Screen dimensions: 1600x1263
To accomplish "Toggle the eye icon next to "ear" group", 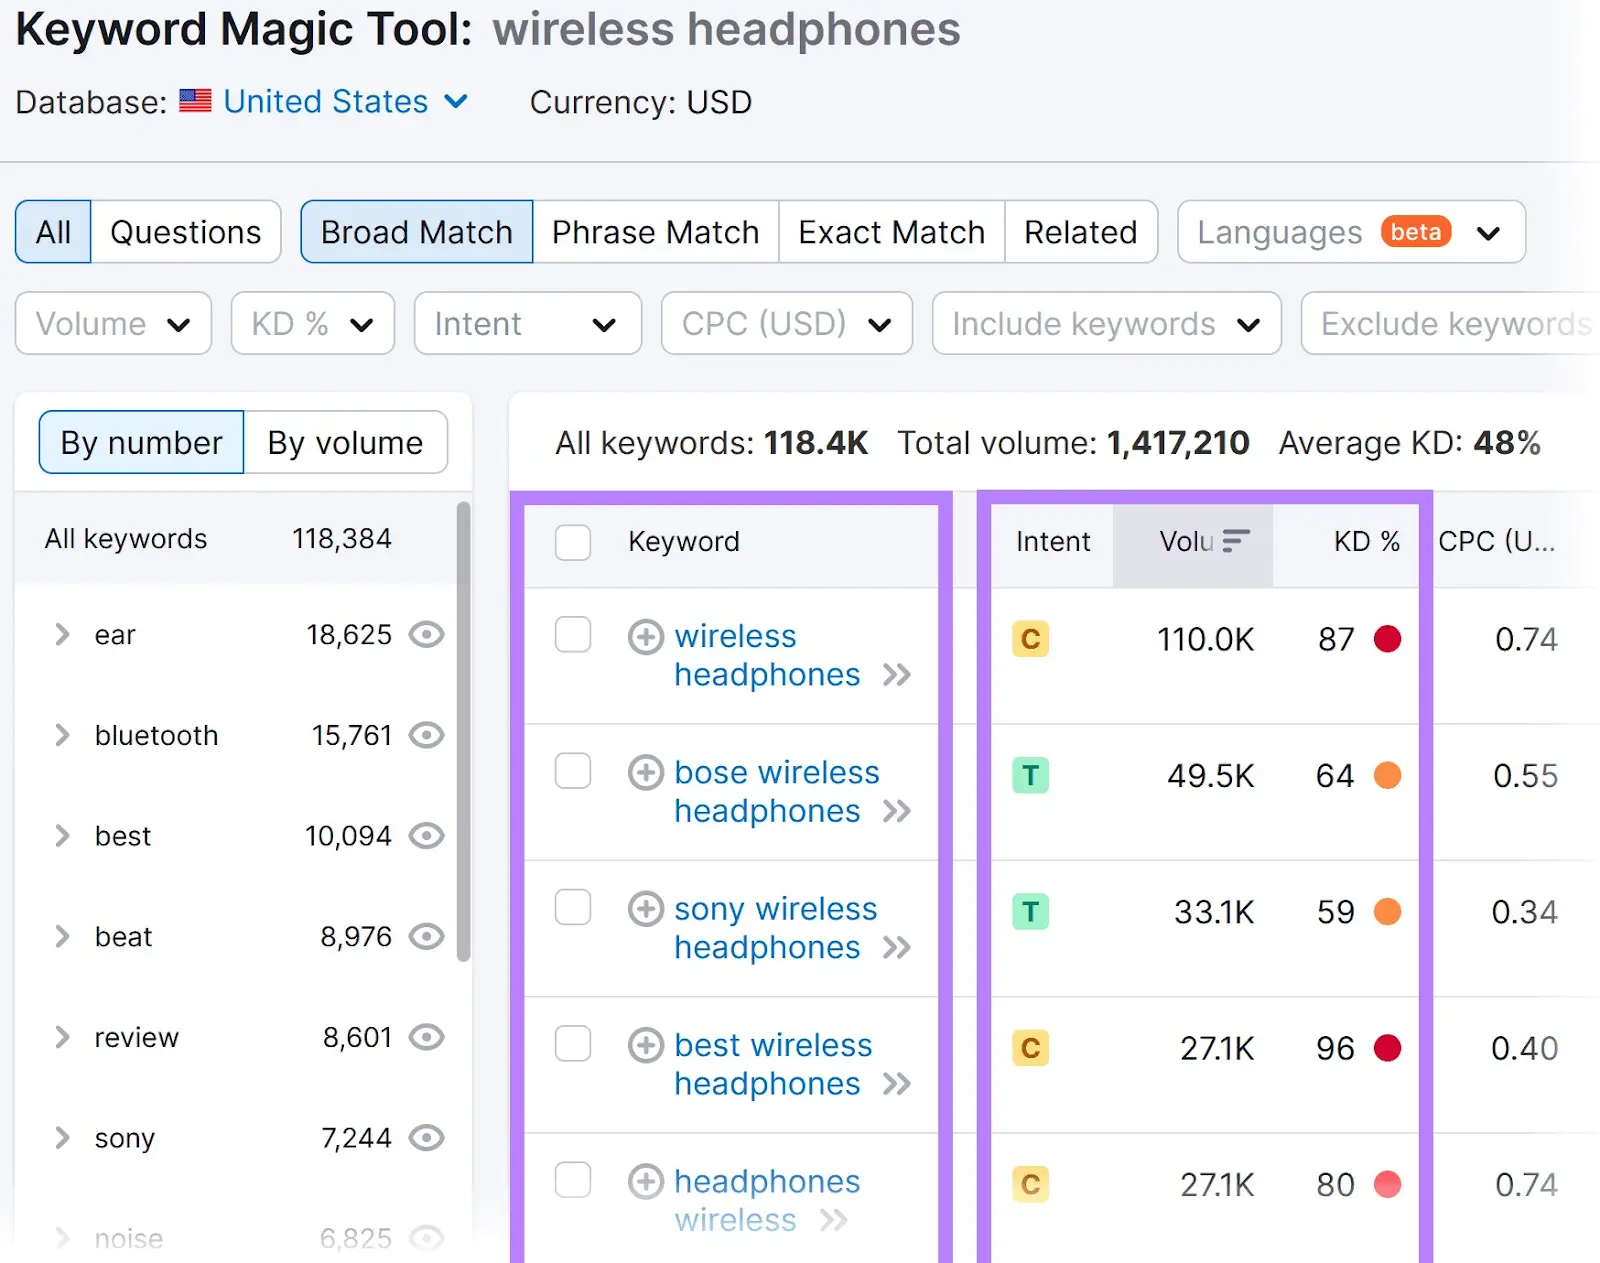I will (x=427, y=635).
